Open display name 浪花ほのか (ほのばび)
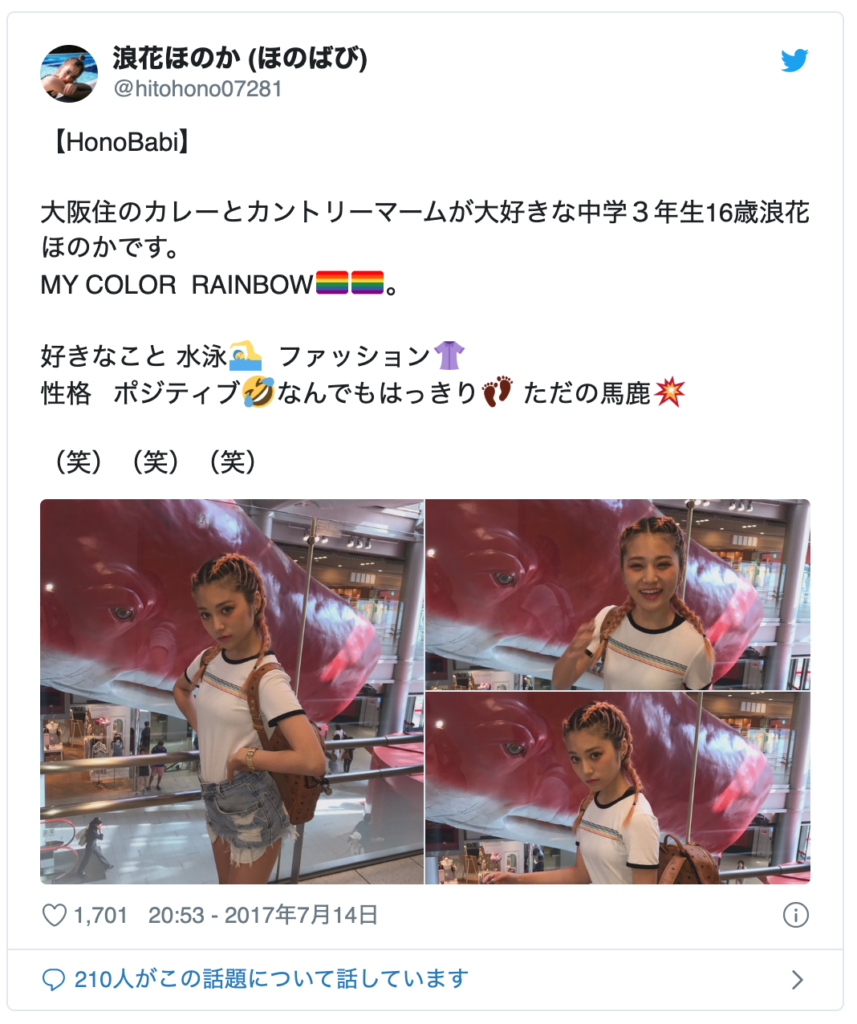 tap(240, 58)
